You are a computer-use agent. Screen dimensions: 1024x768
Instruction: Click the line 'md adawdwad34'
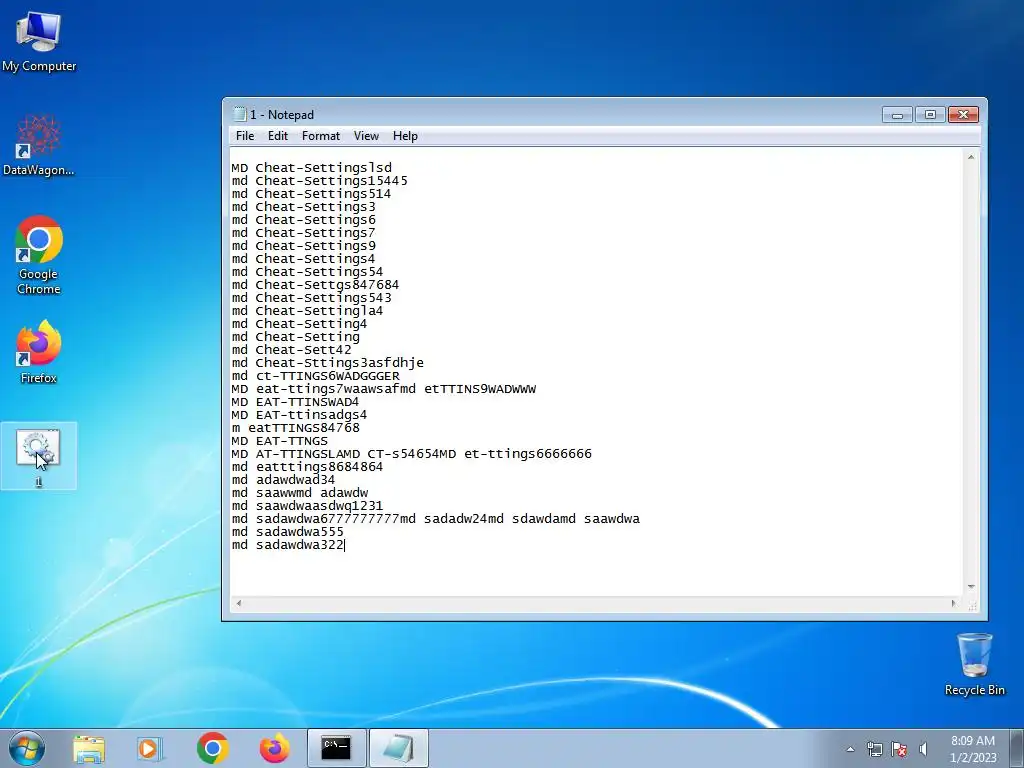283,480
